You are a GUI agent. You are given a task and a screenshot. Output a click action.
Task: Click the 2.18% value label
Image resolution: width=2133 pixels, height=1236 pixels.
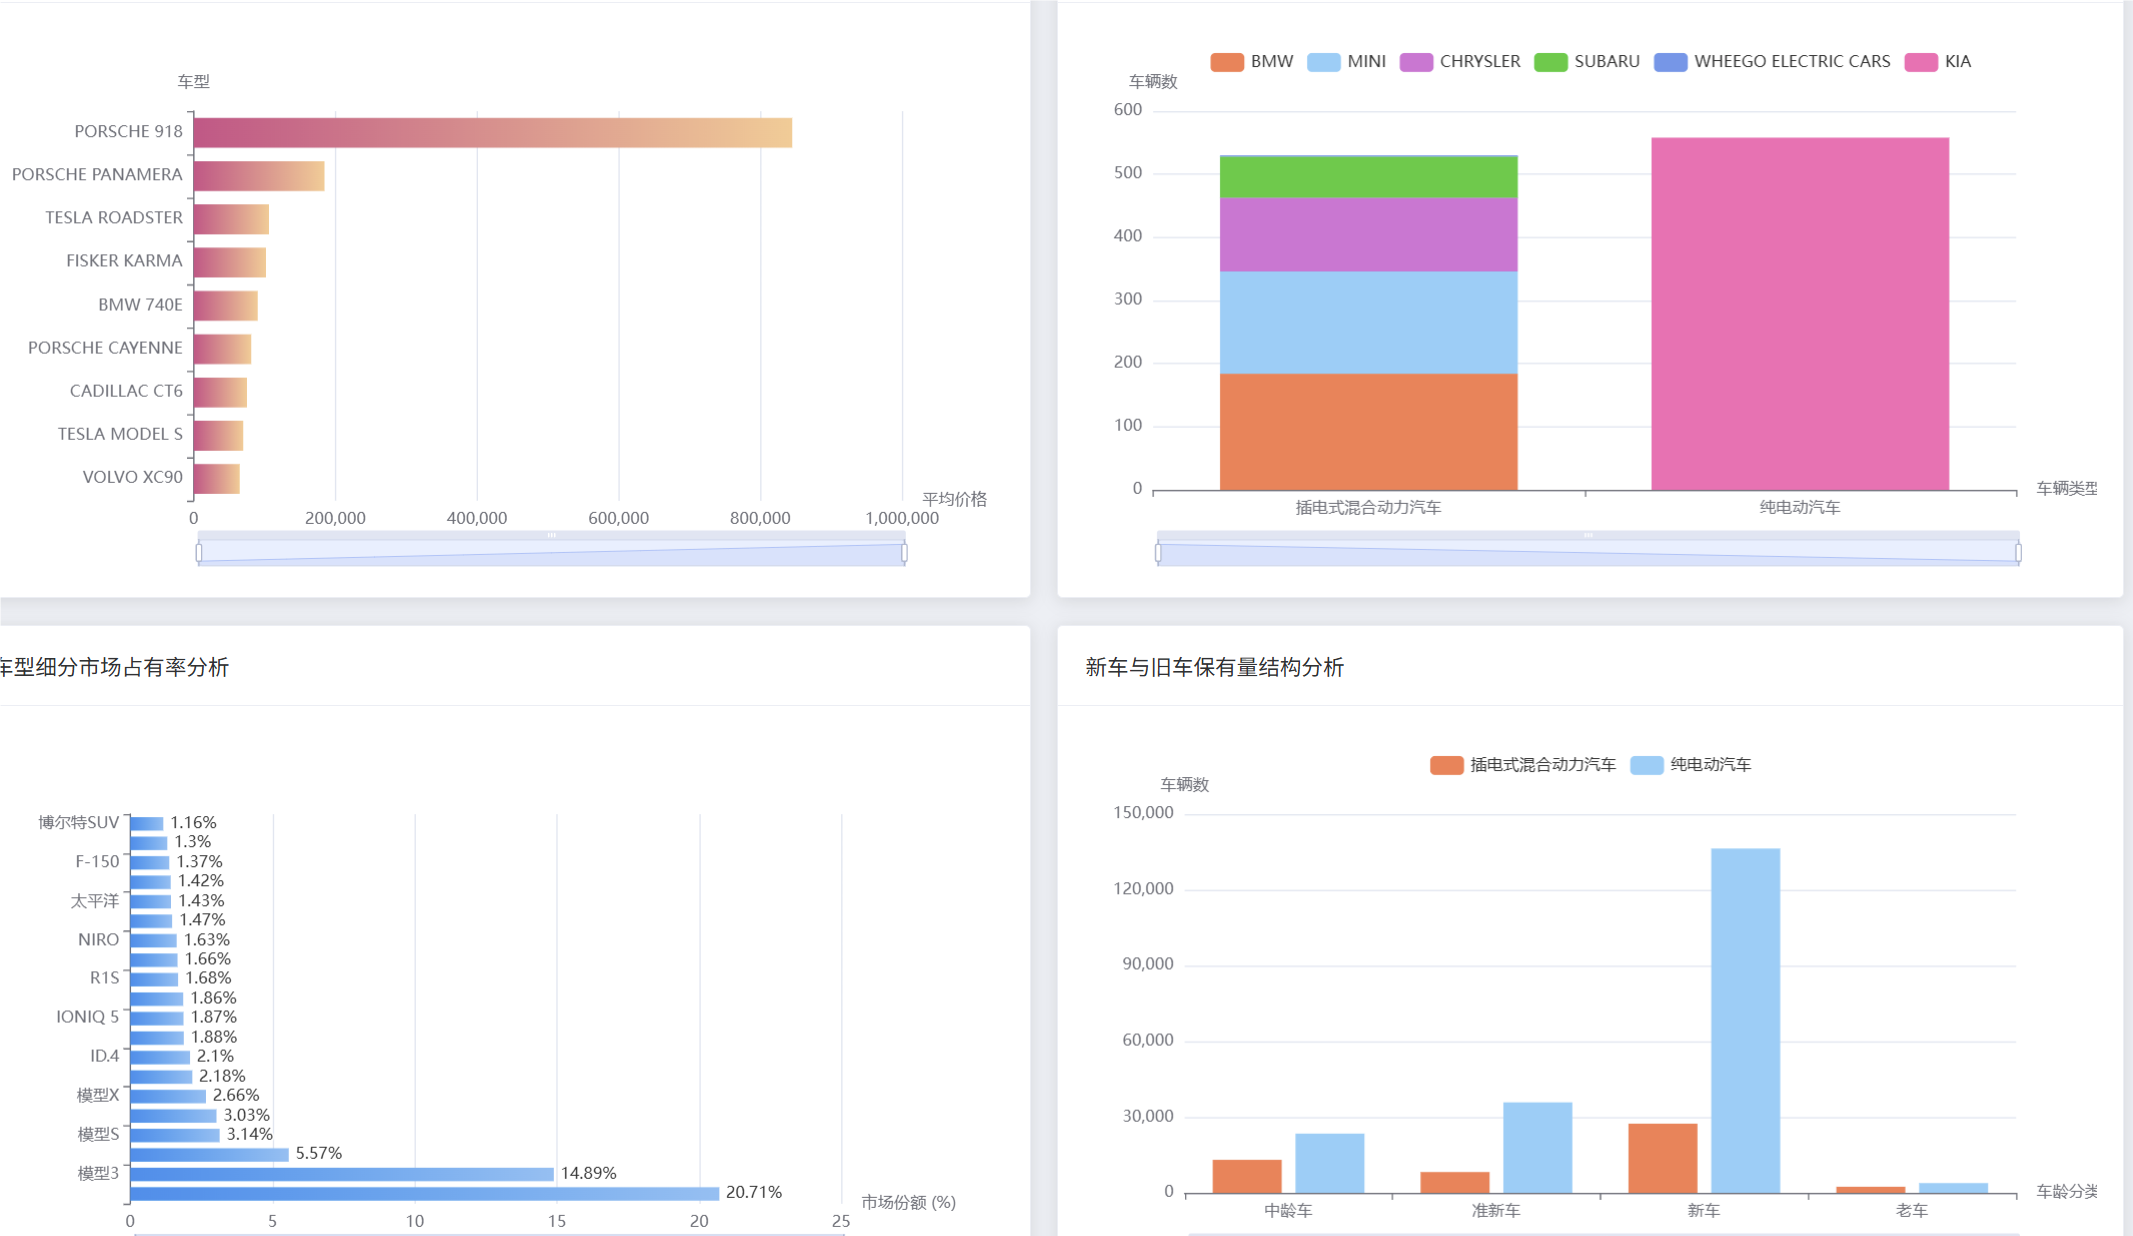[x=222, y=1076]
